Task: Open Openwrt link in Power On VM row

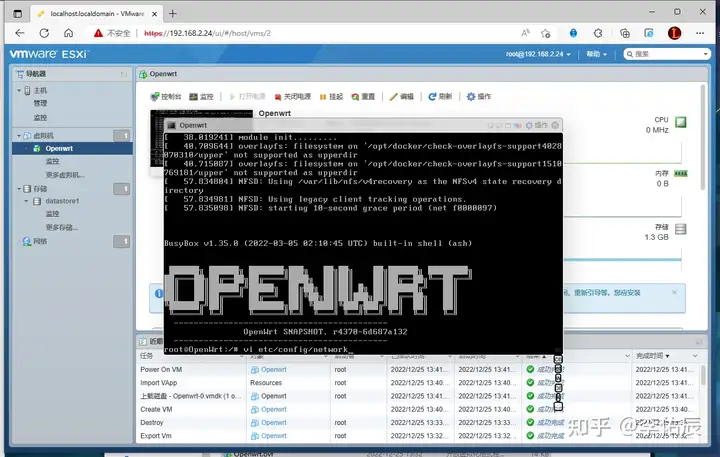Action: (x=274, y=369)
